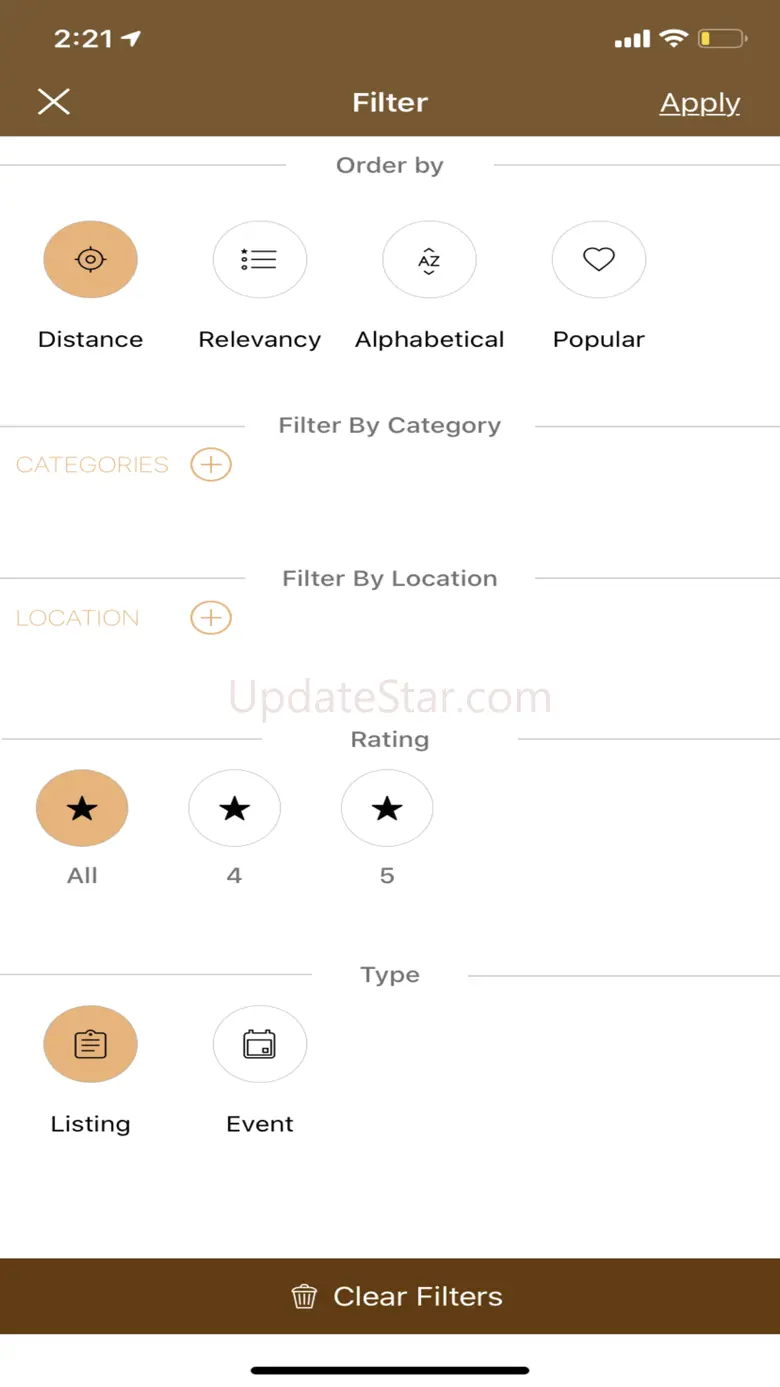Viewport: 780px width, 1387px height.
Task: Expand location with the plus button
Action: coord(211,618)
